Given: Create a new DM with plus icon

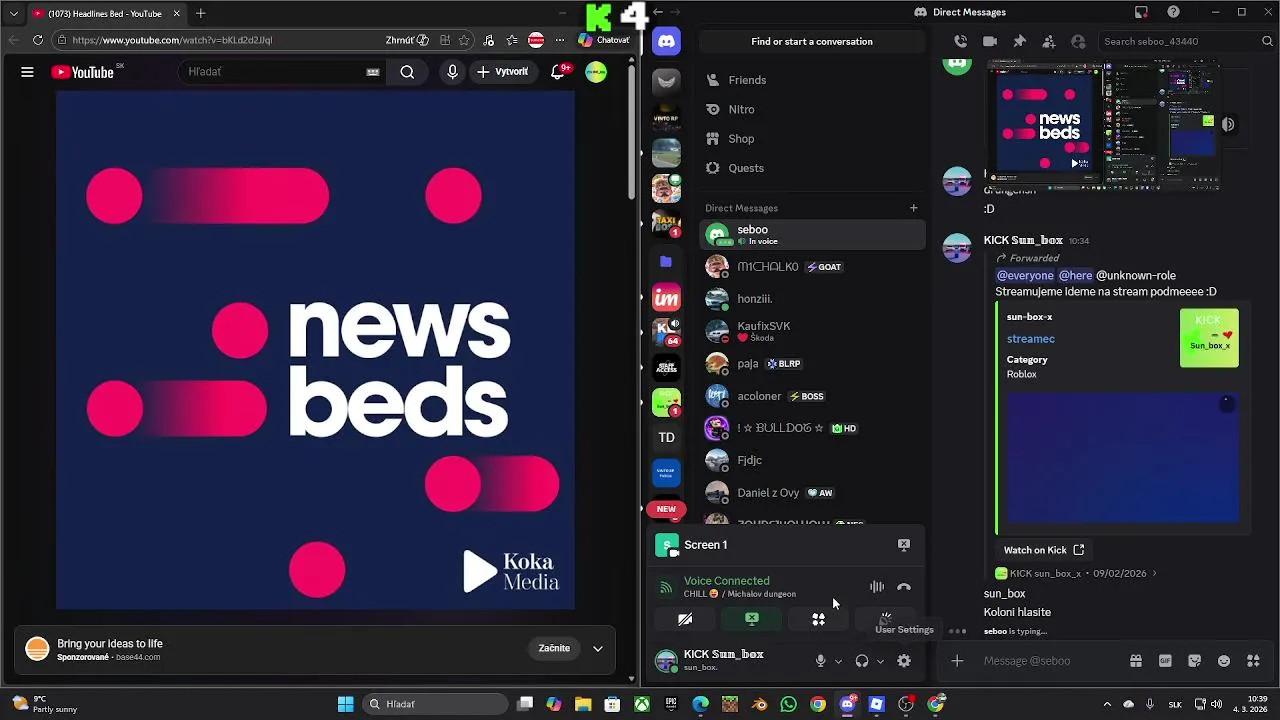Looking at the screenshot, I should (x=913, y=208).
